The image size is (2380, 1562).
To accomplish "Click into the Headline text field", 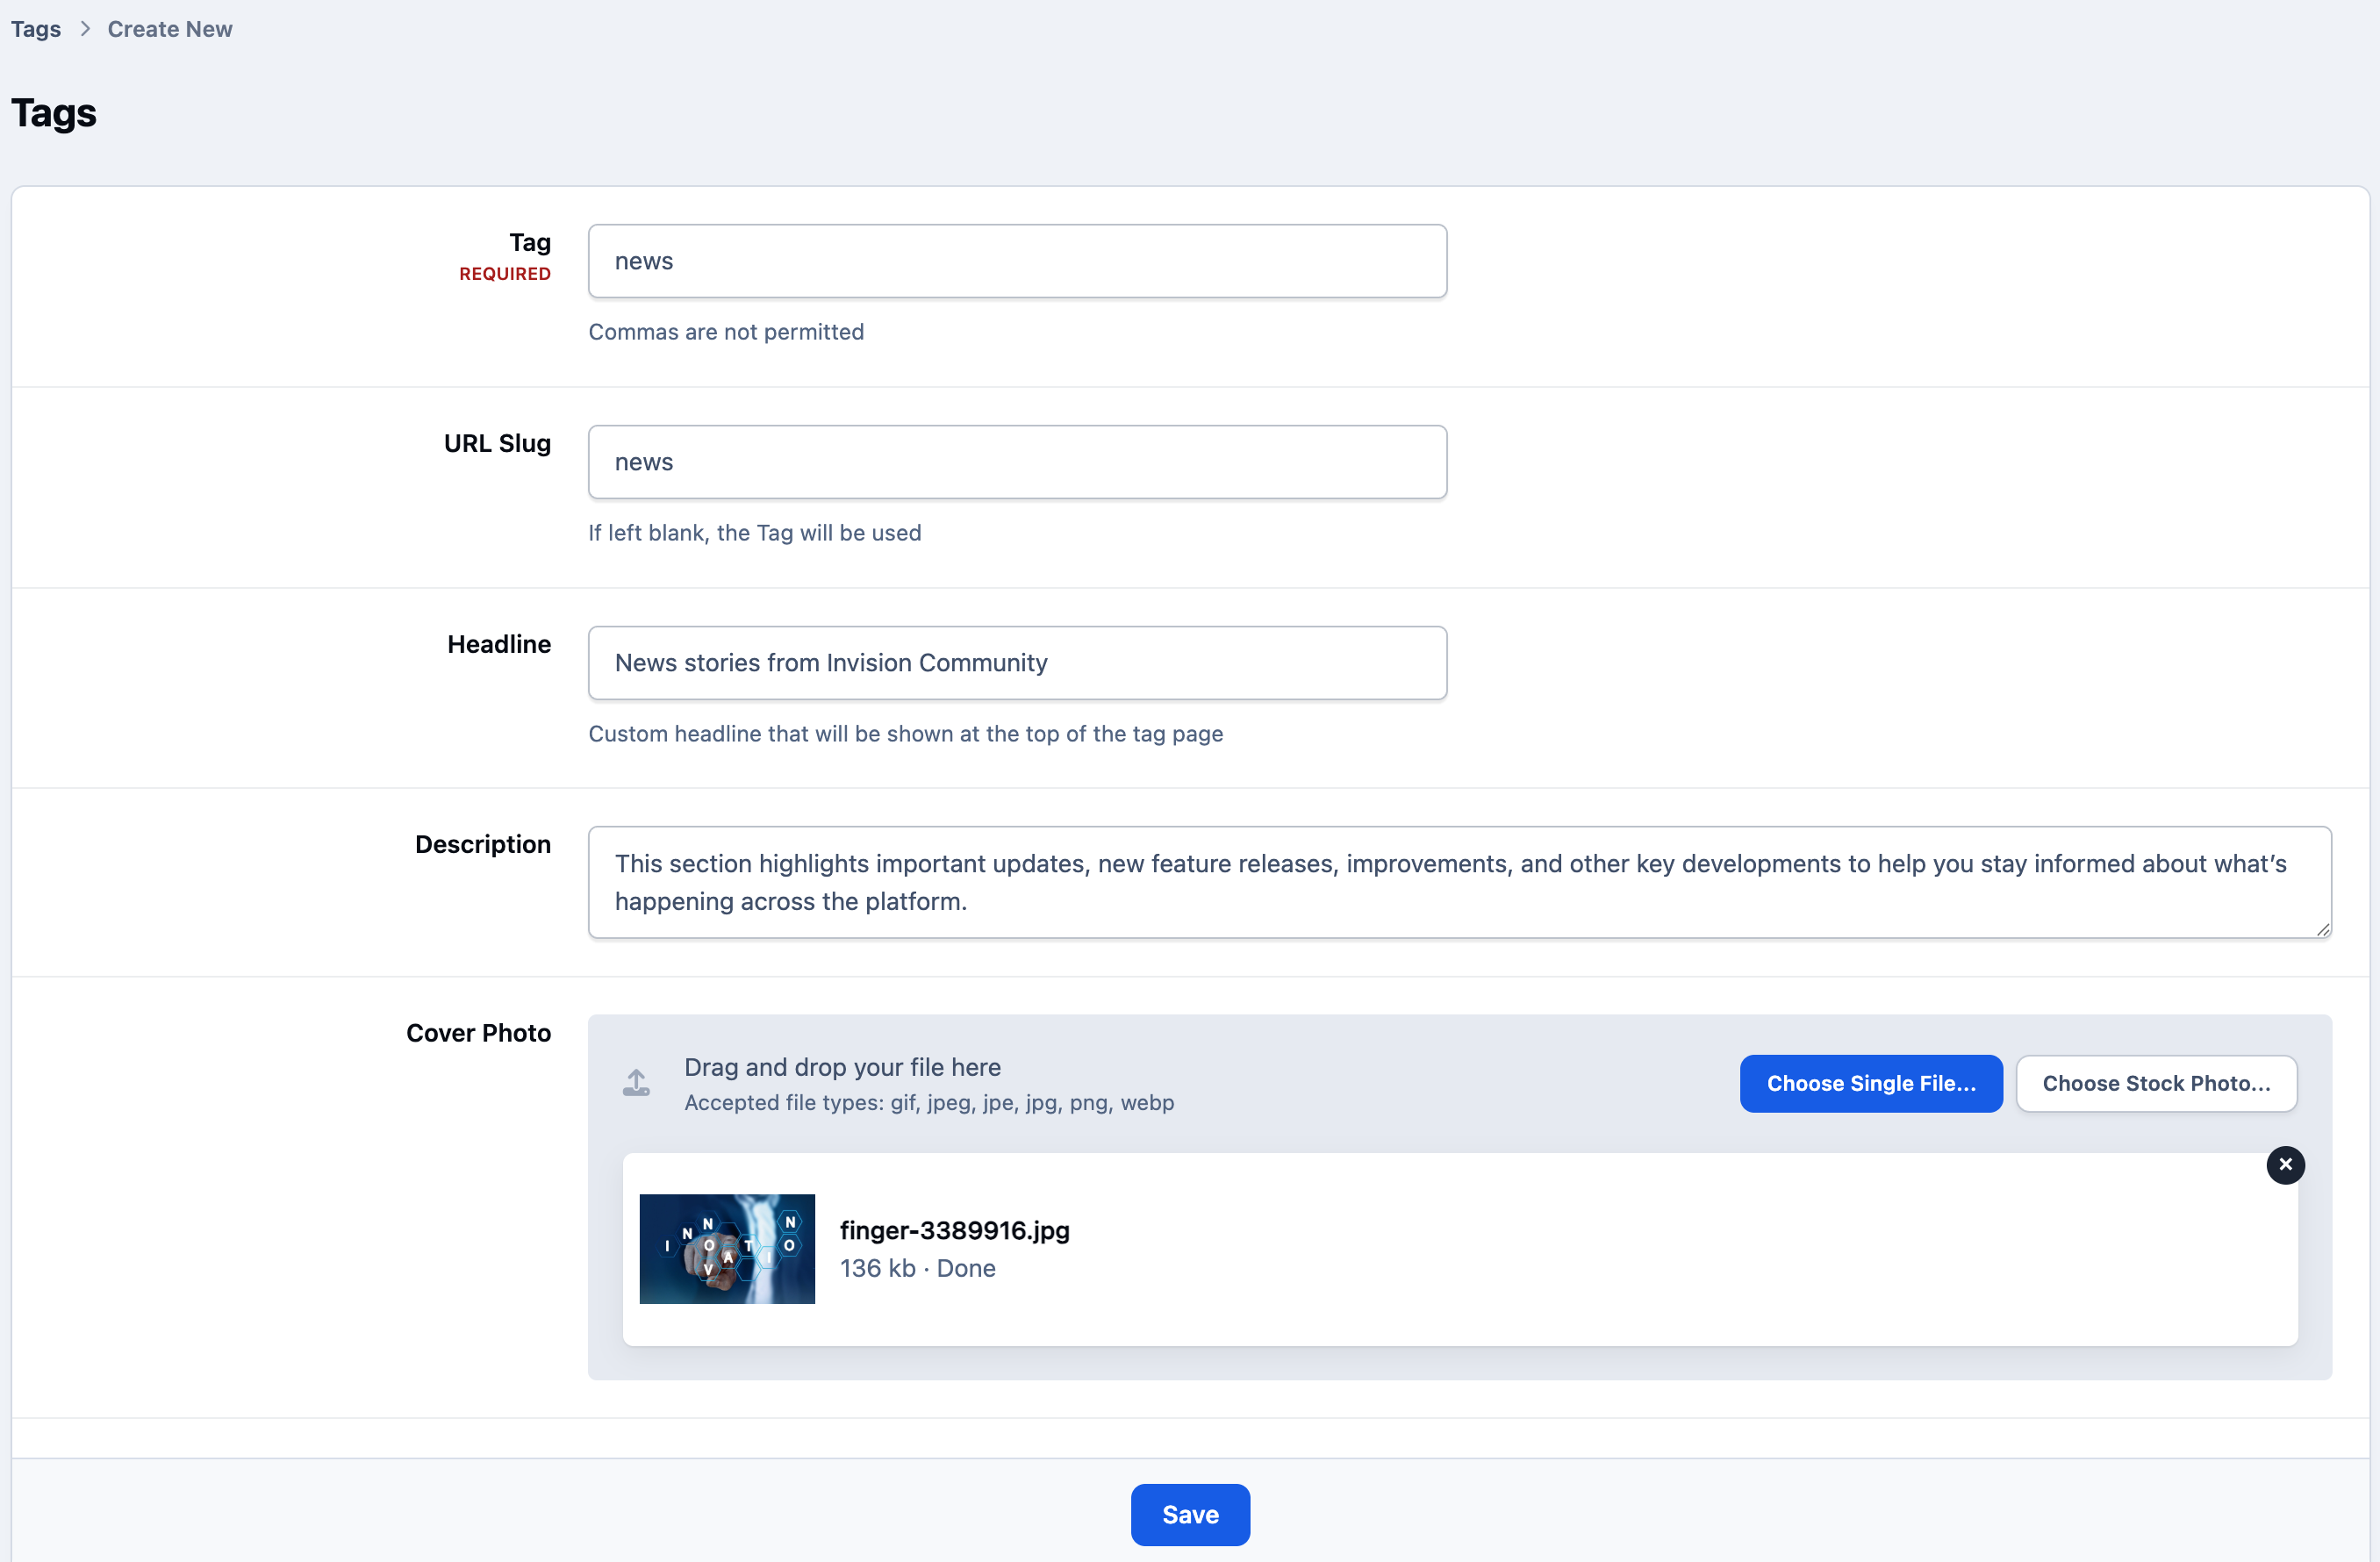I will click(x=1017, y=663).
